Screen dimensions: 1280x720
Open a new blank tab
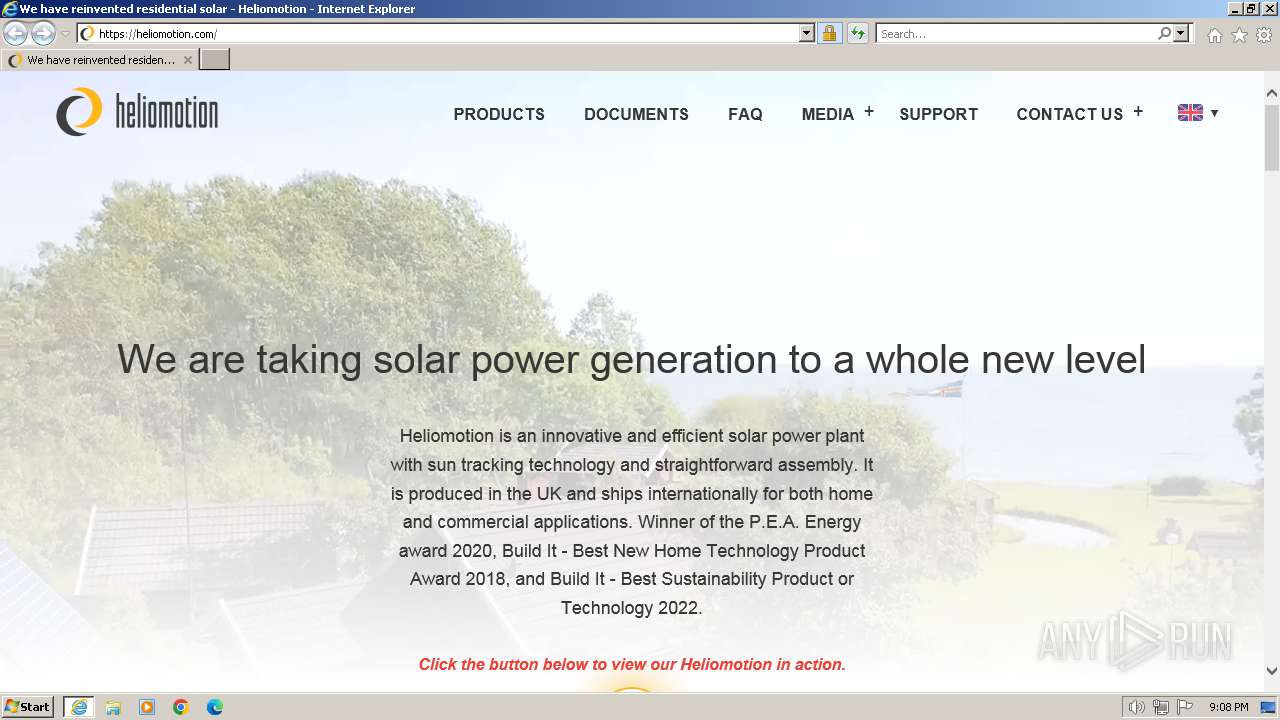pos(215,60)
